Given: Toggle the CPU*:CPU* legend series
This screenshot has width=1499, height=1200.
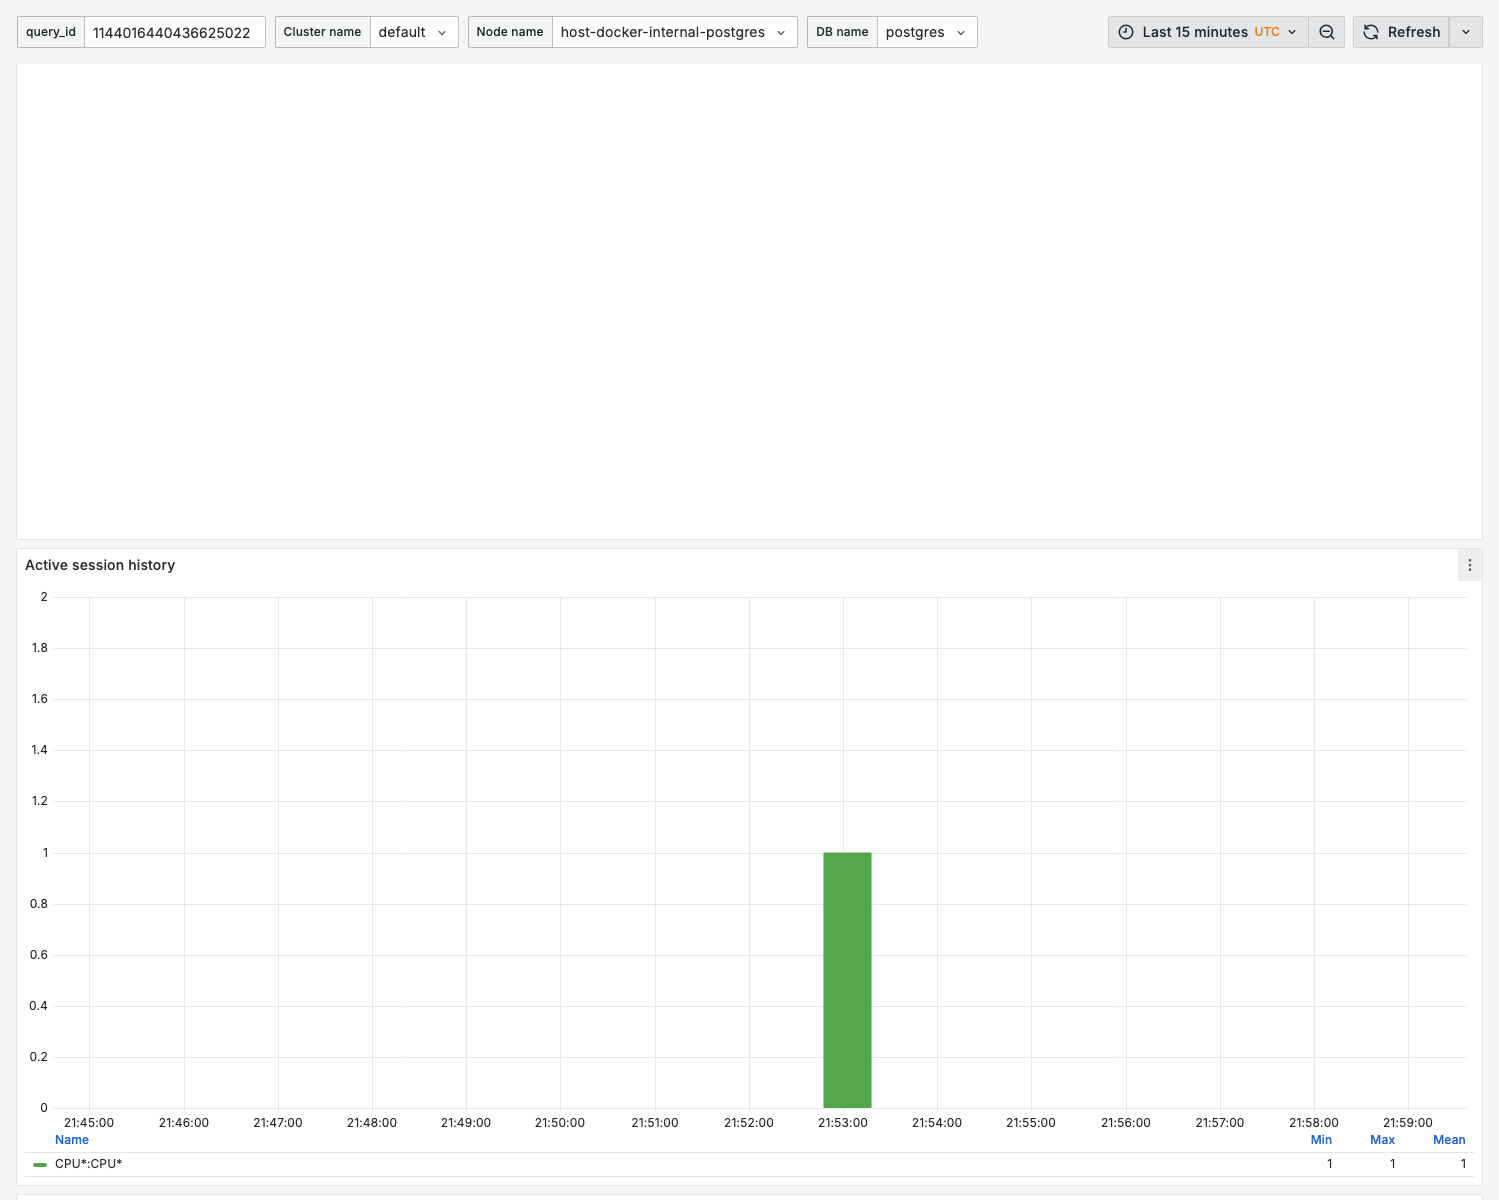Looking at the screenshot, I should click(x=88, y=1164).
